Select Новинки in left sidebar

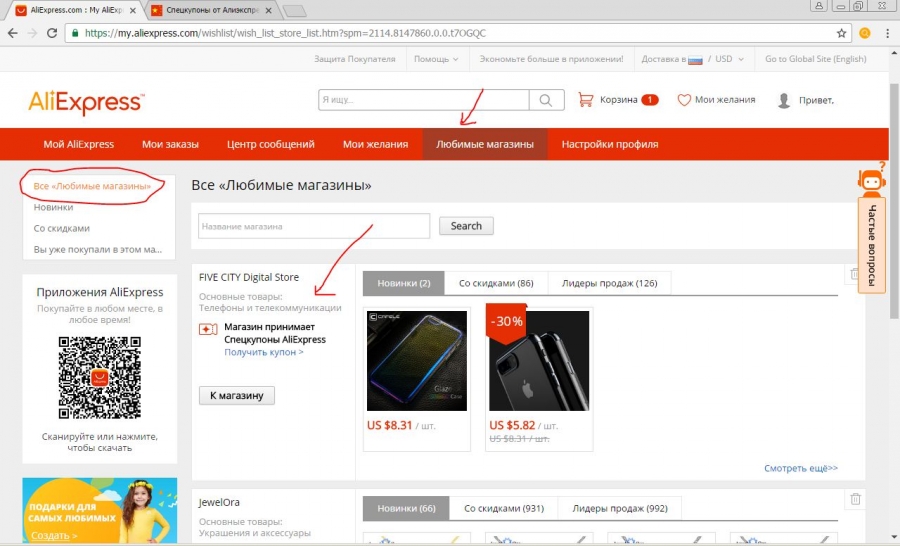53,207
